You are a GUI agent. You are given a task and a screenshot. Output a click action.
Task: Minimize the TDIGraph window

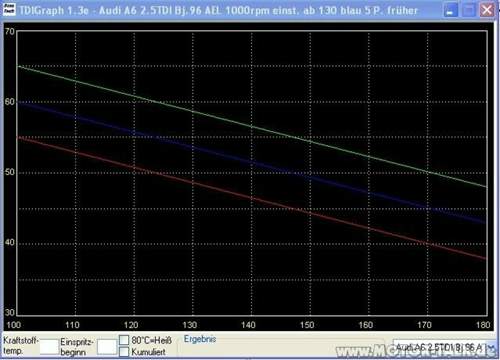point(450,10)
